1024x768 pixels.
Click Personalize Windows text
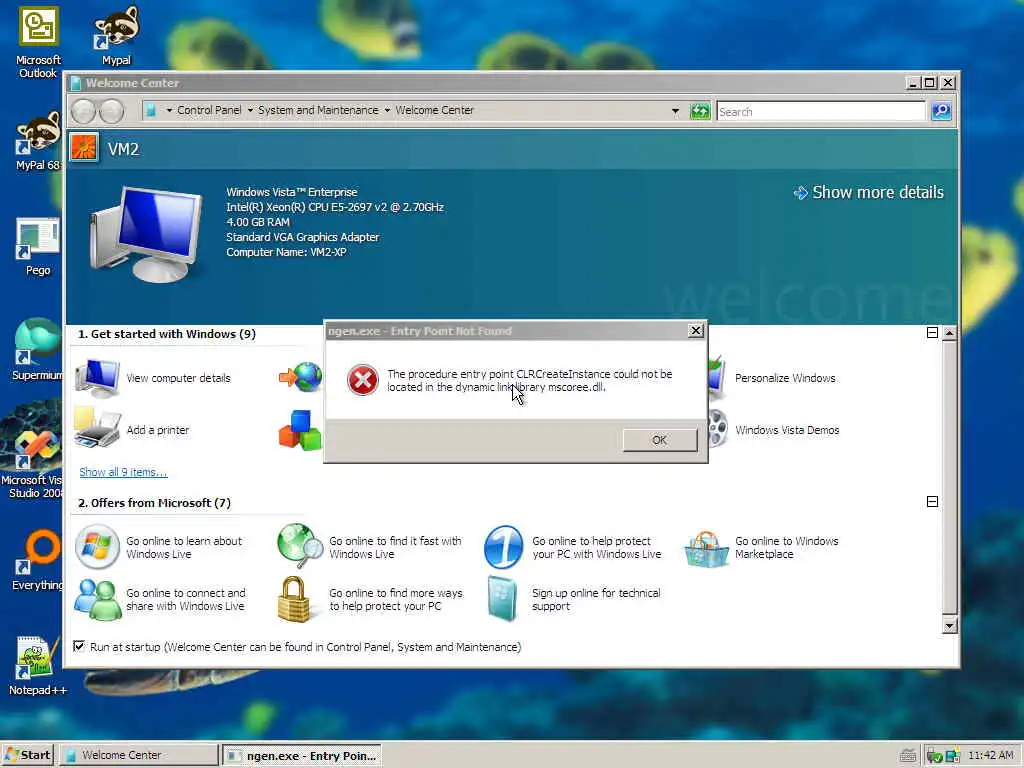click(785, 377)
